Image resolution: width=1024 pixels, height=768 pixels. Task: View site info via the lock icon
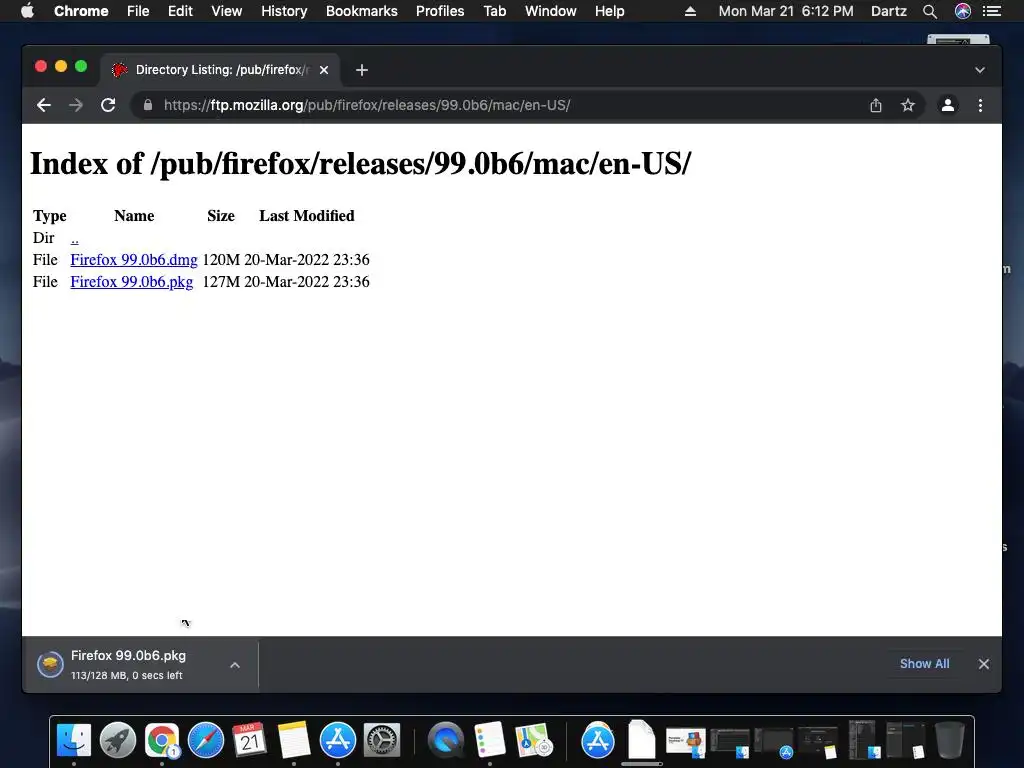point(148,105)
